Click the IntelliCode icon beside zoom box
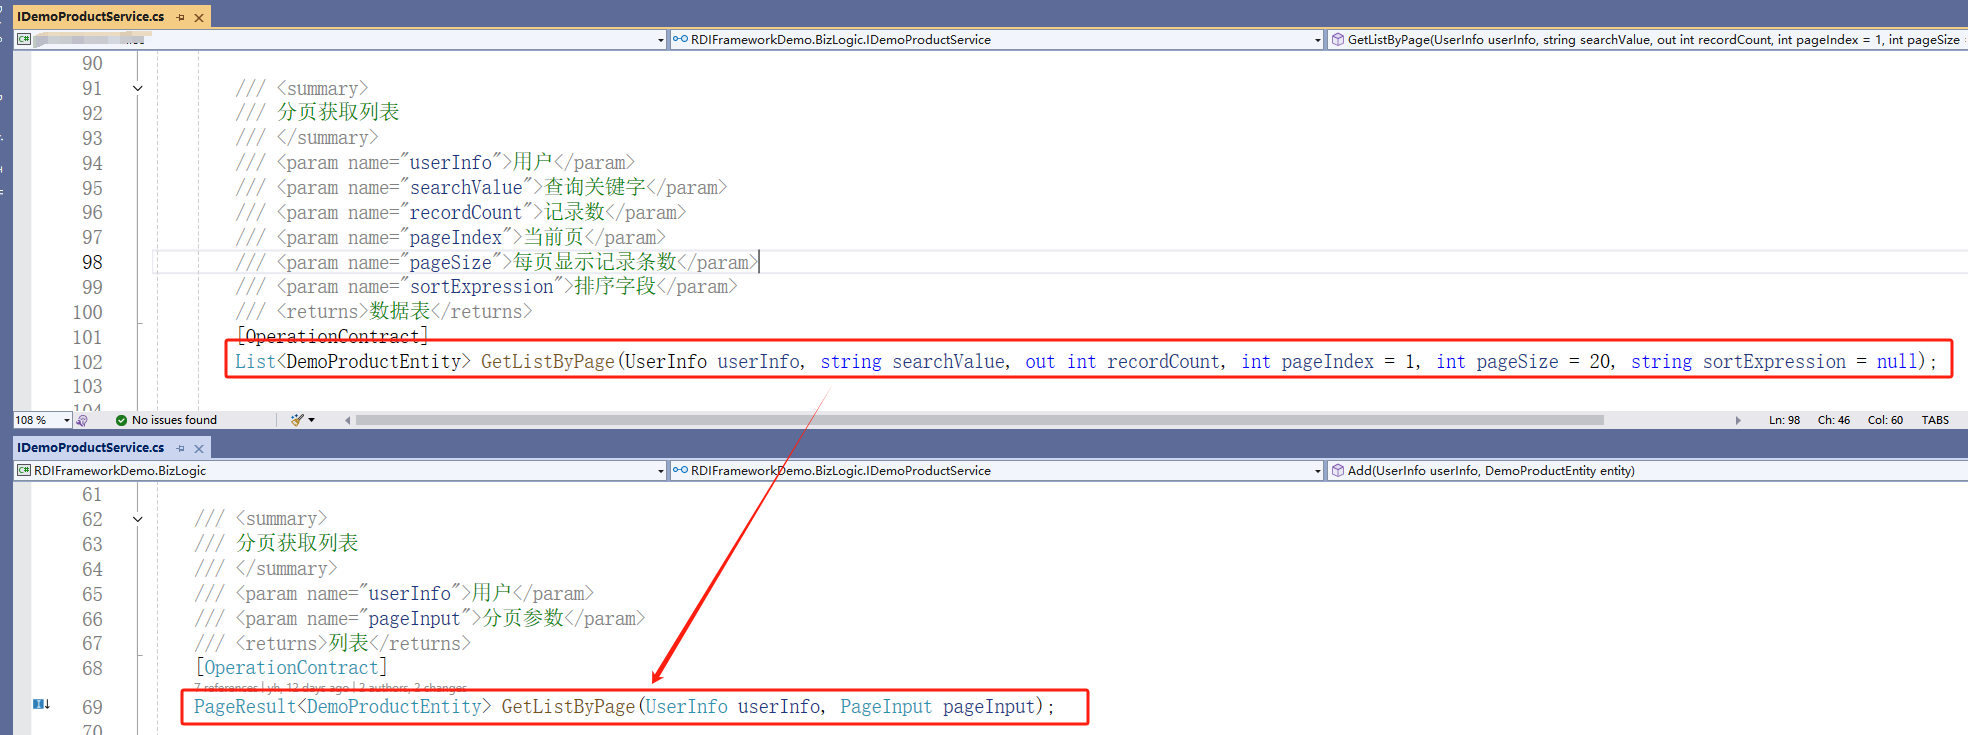1968x735 pixels. [x=82, y=420]
